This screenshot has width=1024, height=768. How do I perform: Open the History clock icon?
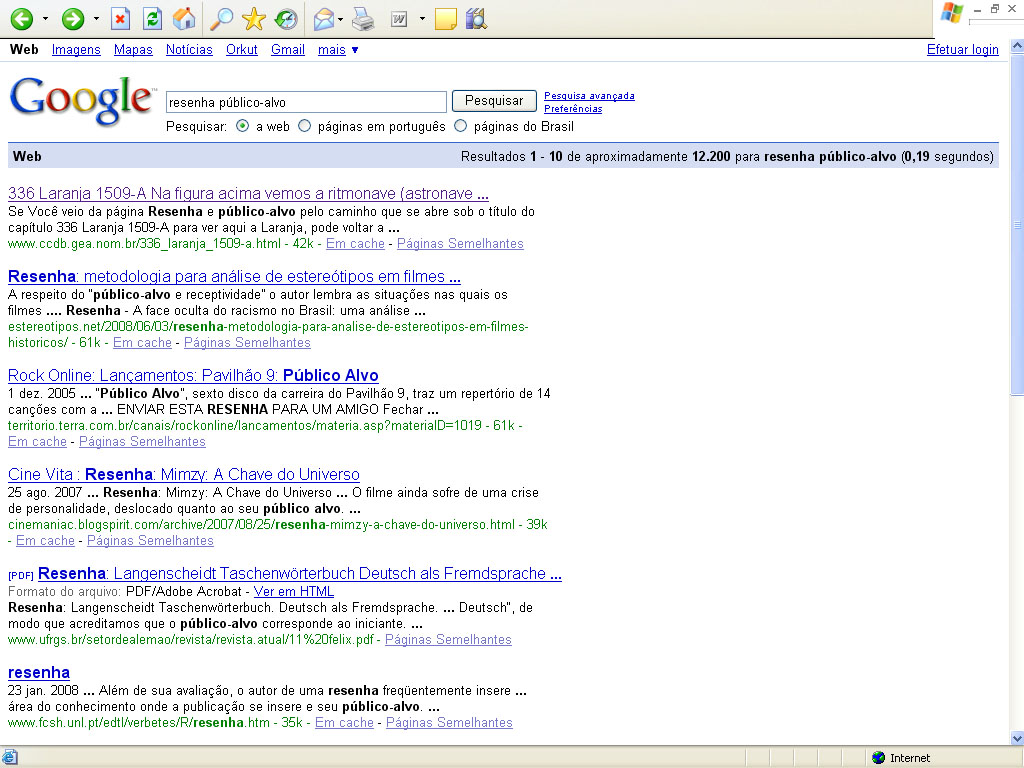[x=286, y=19]
